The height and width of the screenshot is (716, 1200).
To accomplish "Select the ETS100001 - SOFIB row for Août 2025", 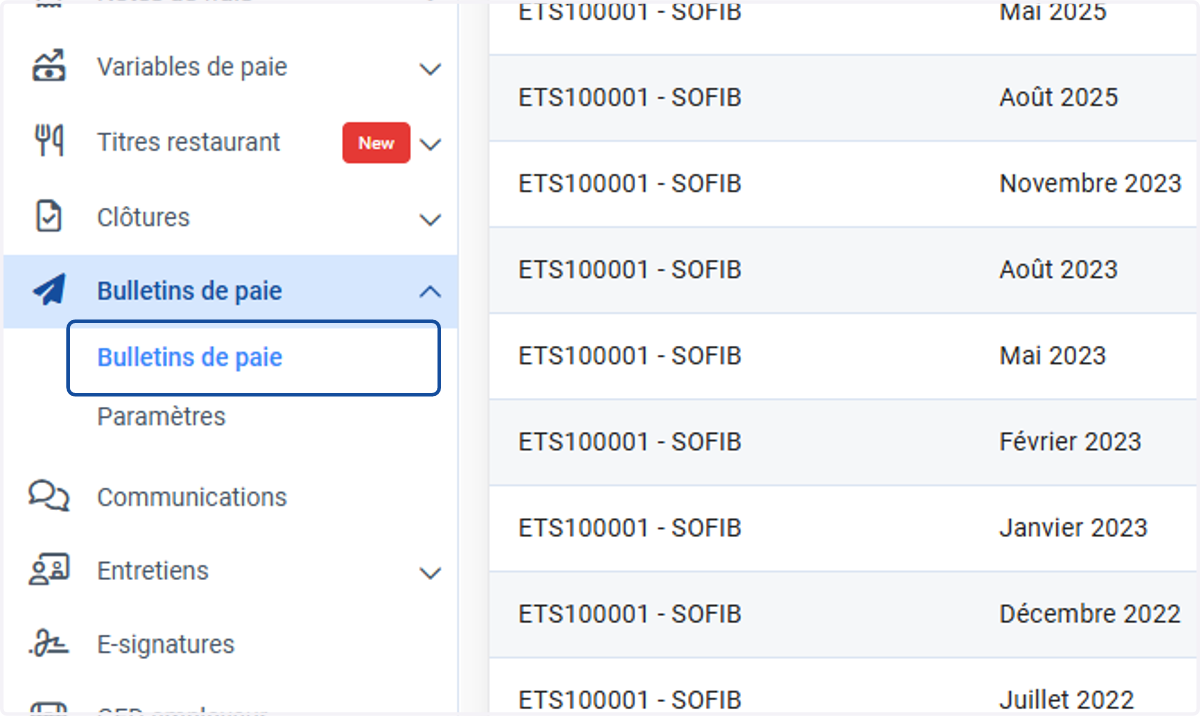I will (844, 98).
